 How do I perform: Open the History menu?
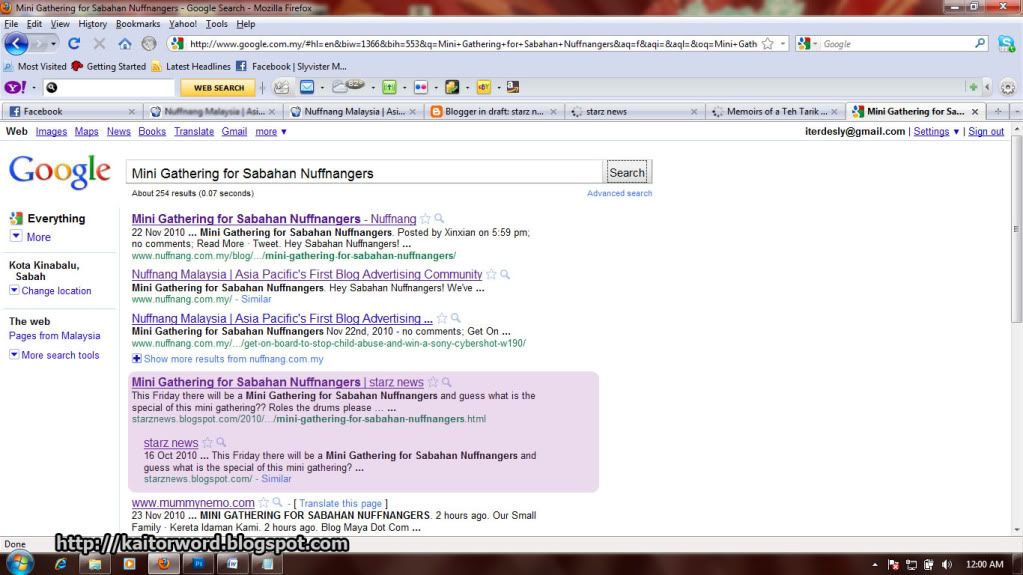92,23
